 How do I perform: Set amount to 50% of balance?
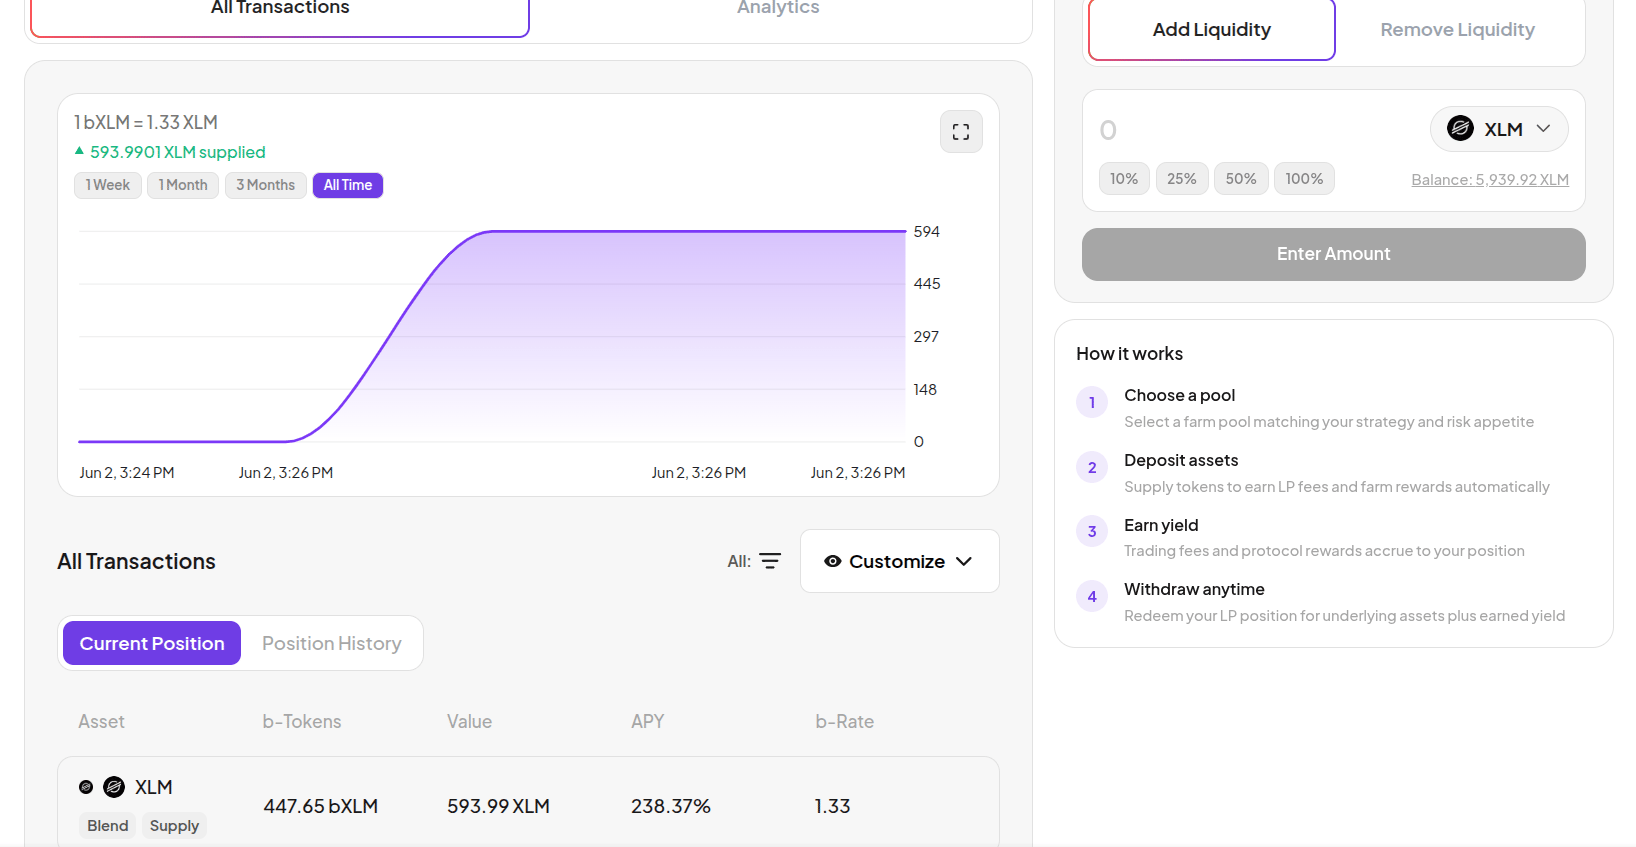pos(1241,179)
